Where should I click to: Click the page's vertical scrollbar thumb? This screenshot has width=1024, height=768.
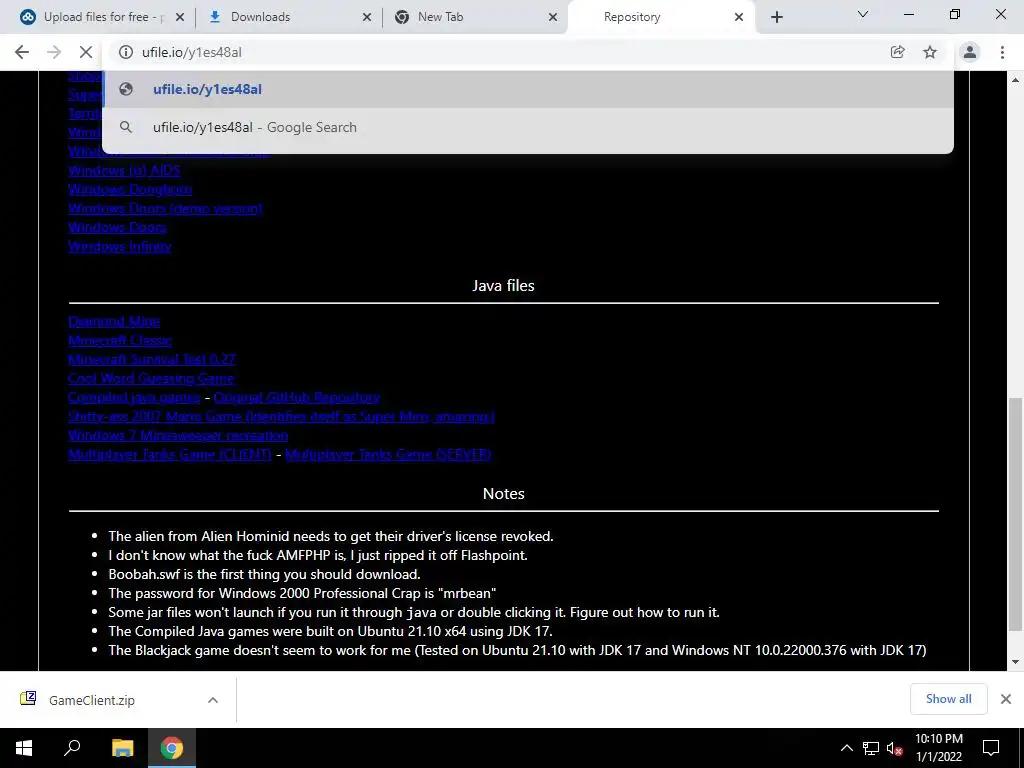click(x=1015, y=513)
